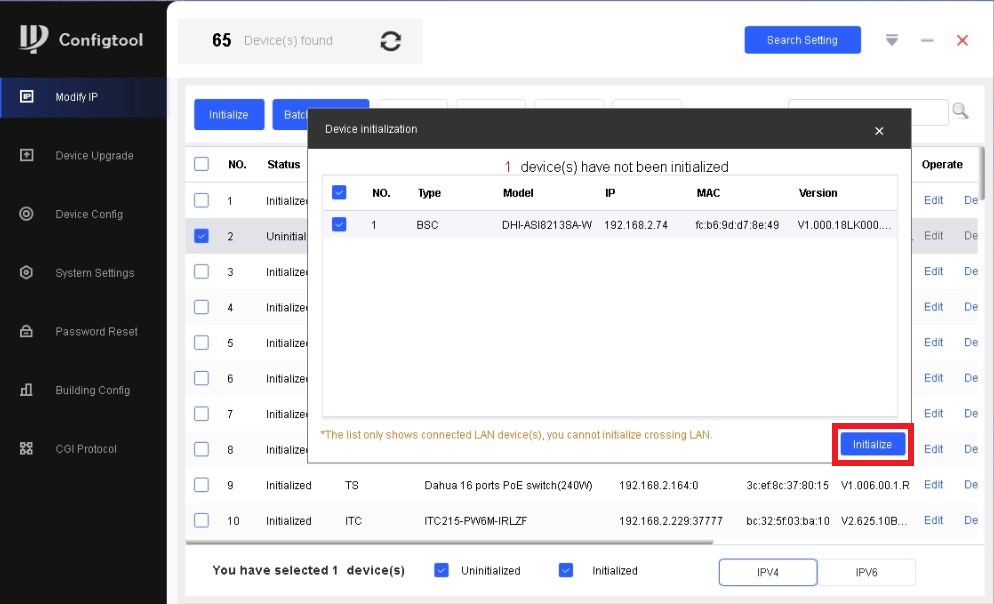Open System Settings sidebar icon

pyautogui.click(x=27, y=273)
